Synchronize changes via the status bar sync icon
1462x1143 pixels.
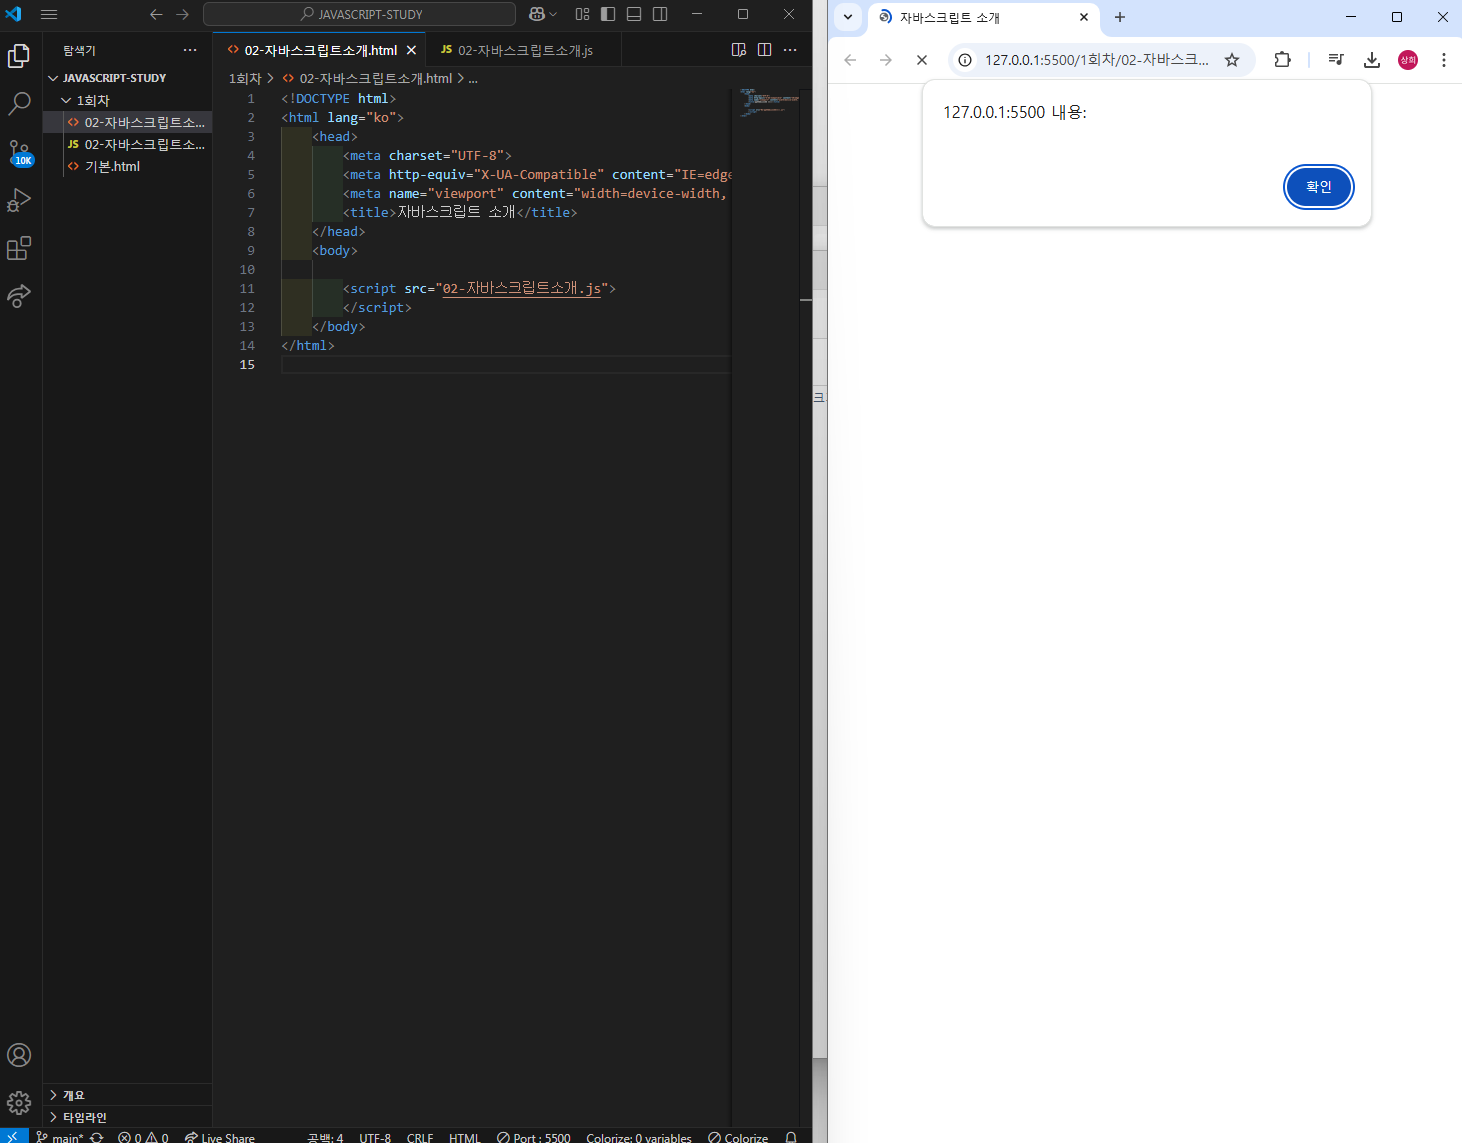(97, 1137)
